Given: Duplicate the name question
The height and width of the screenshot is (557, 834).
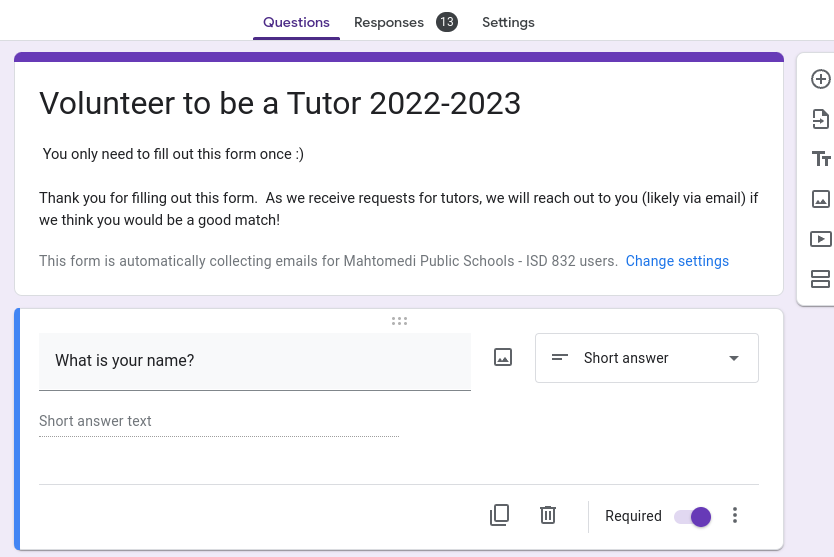Looking at the screenshot, I should tap(500, 515).
